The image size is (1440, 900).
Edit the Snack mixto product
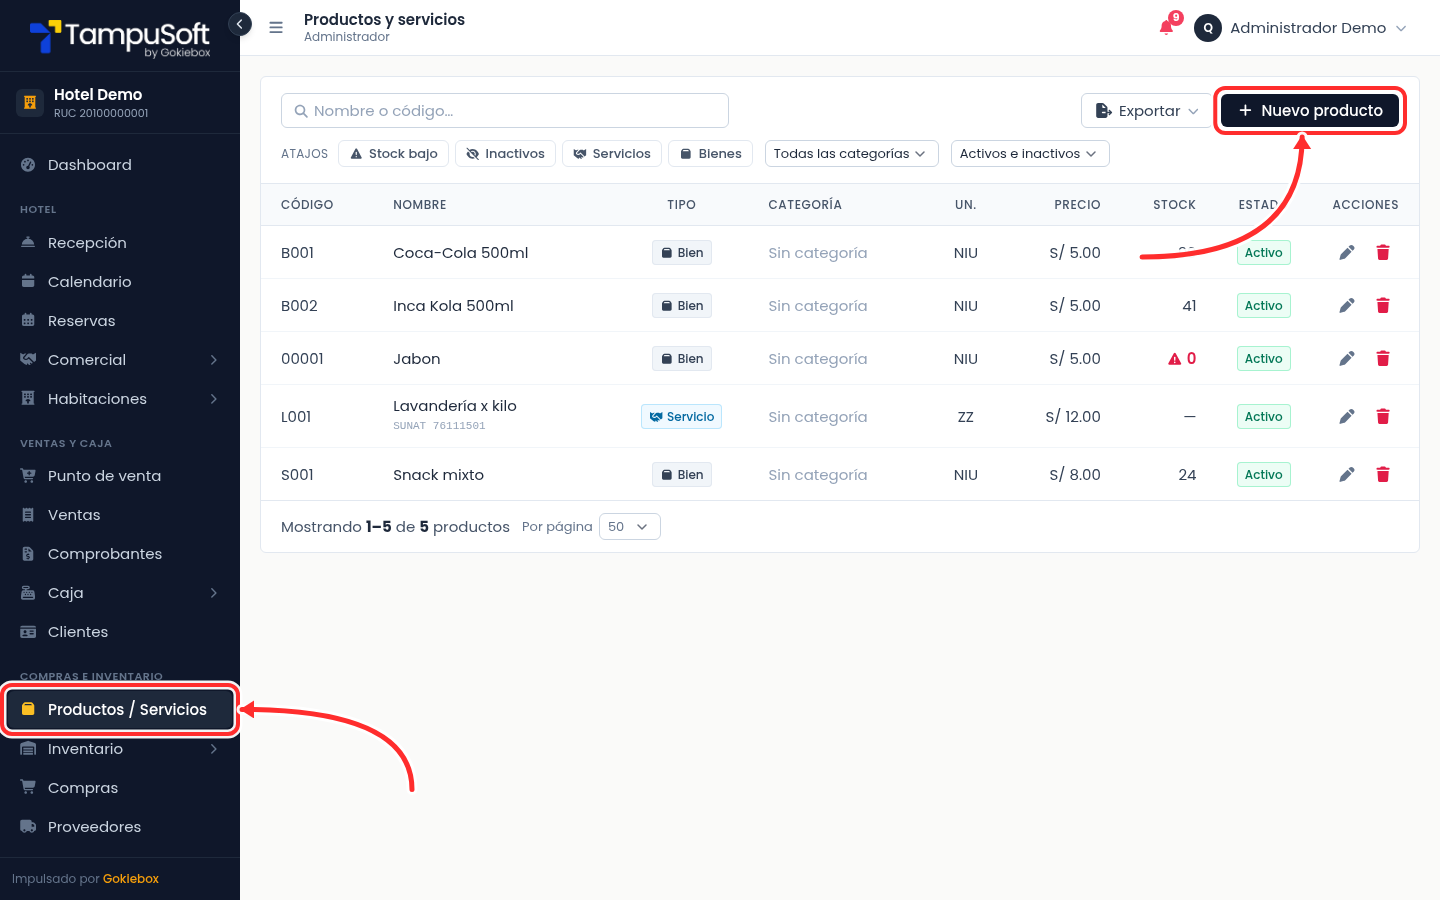[1347, 475]
